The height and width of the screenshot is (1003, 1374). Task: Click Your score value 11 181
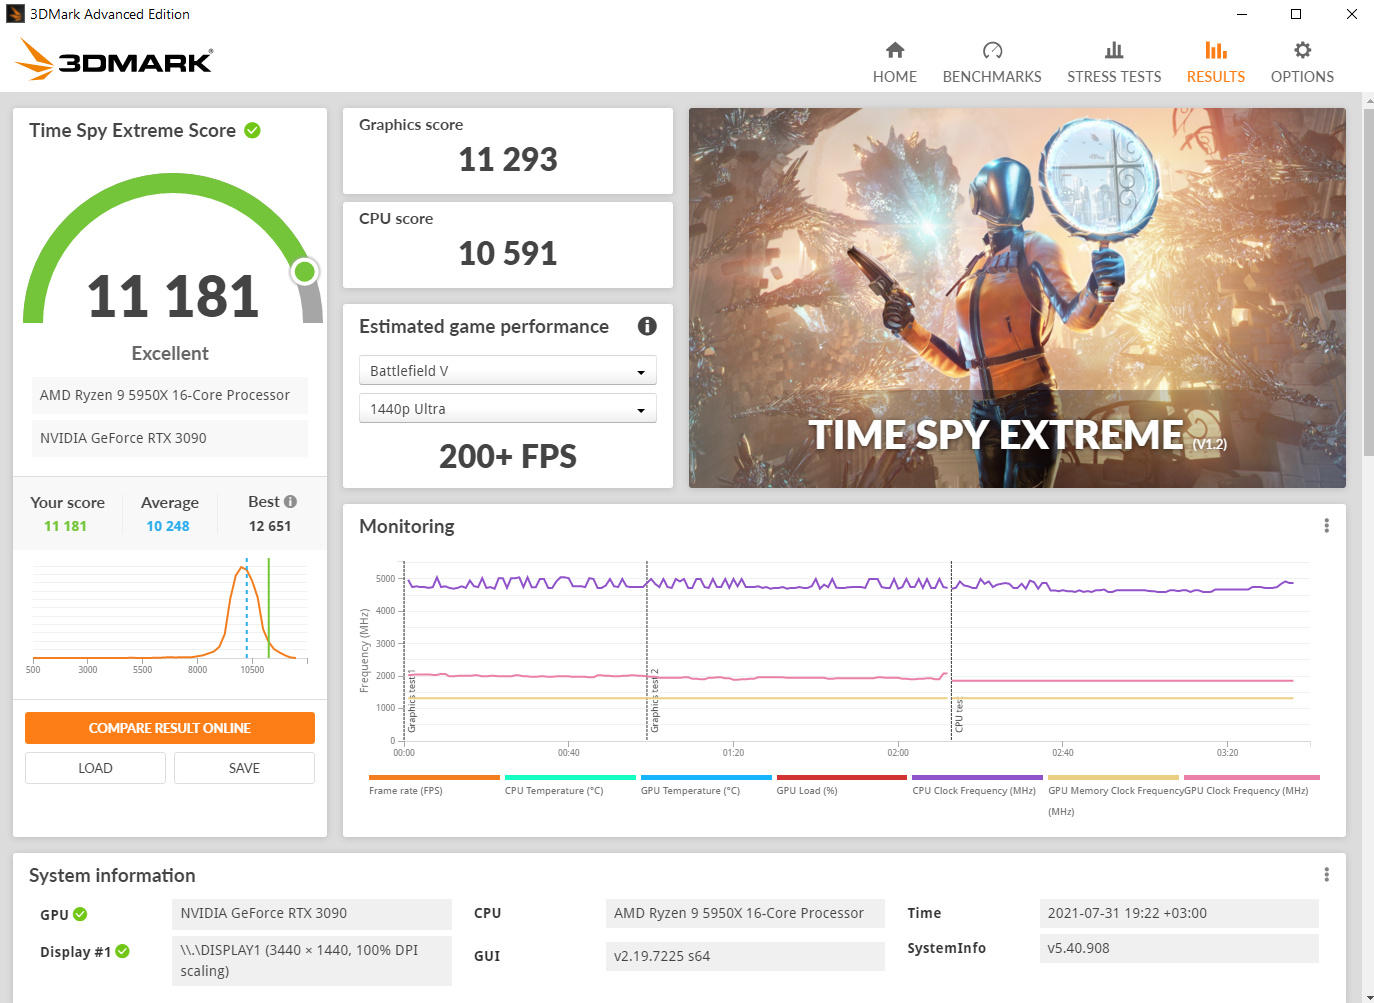point(65,526)
